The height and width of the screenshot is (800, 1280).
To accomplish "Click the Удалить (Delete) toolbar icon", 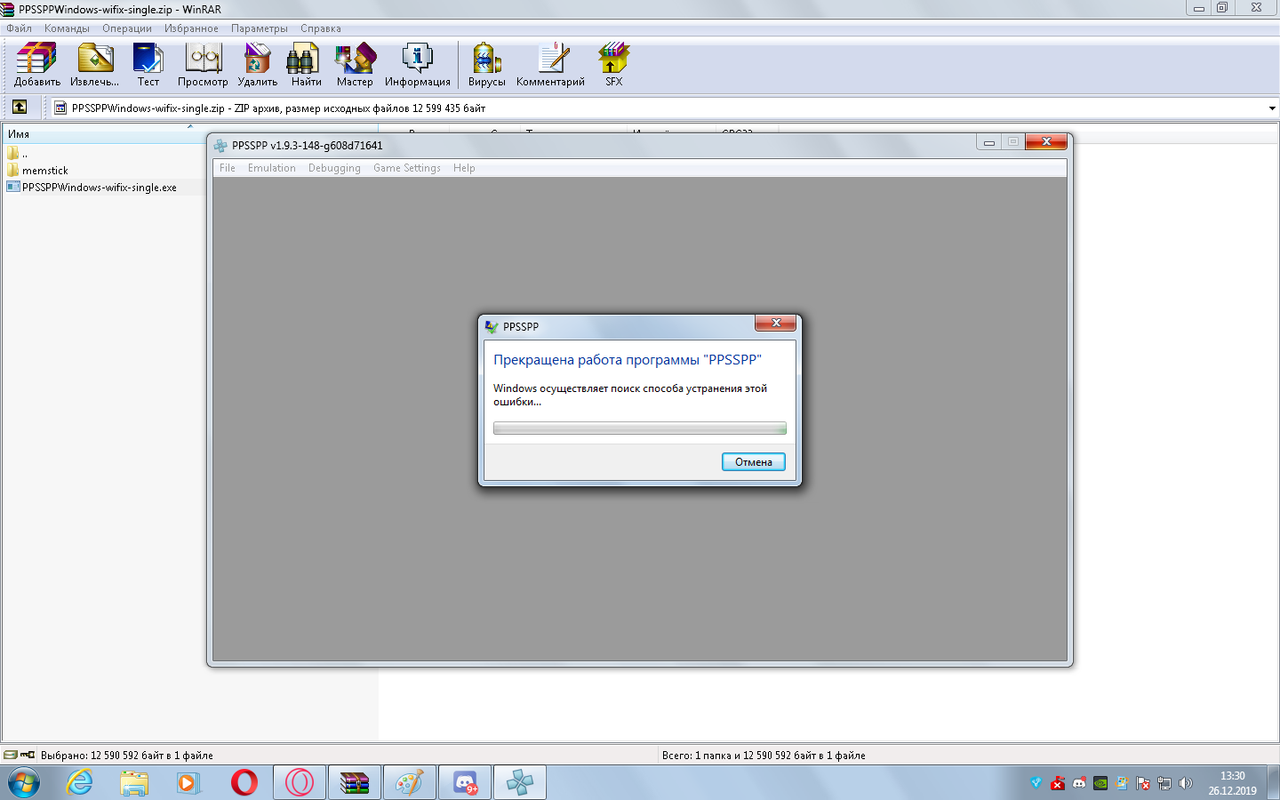I will click(x=257, y=65).
